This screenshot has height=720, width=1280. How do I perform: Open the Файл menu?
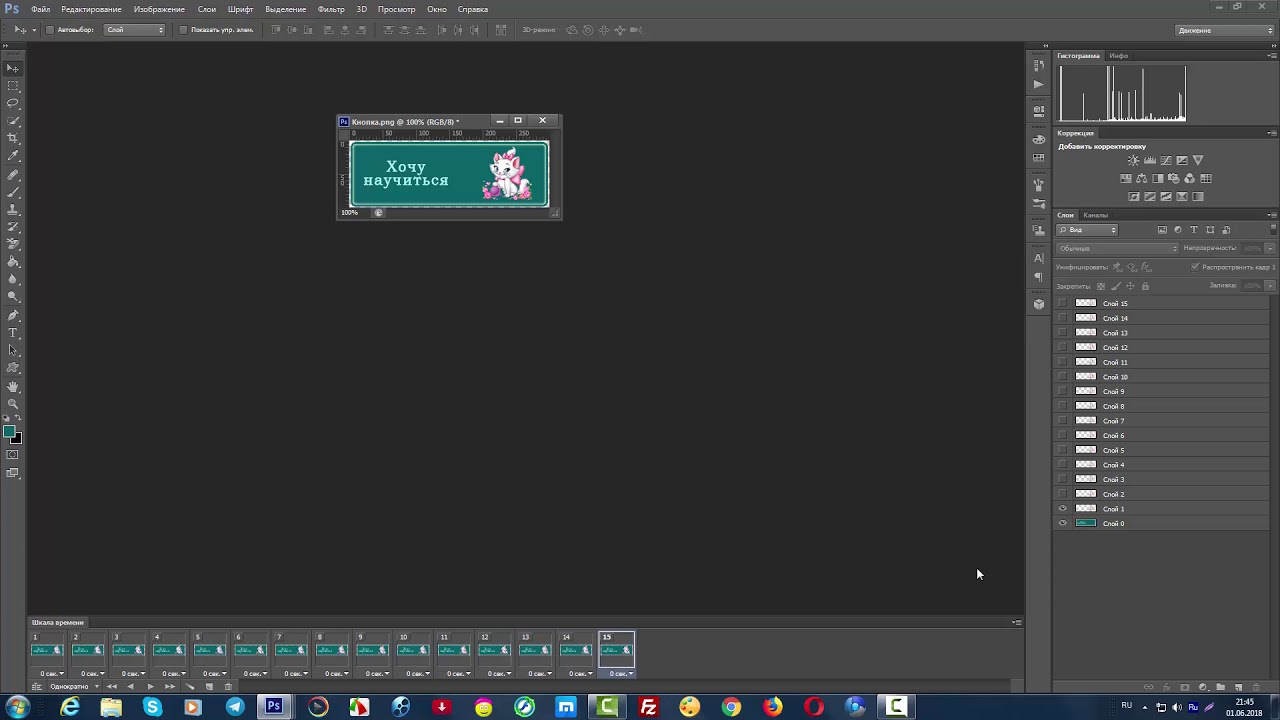(x=40, y=9)
